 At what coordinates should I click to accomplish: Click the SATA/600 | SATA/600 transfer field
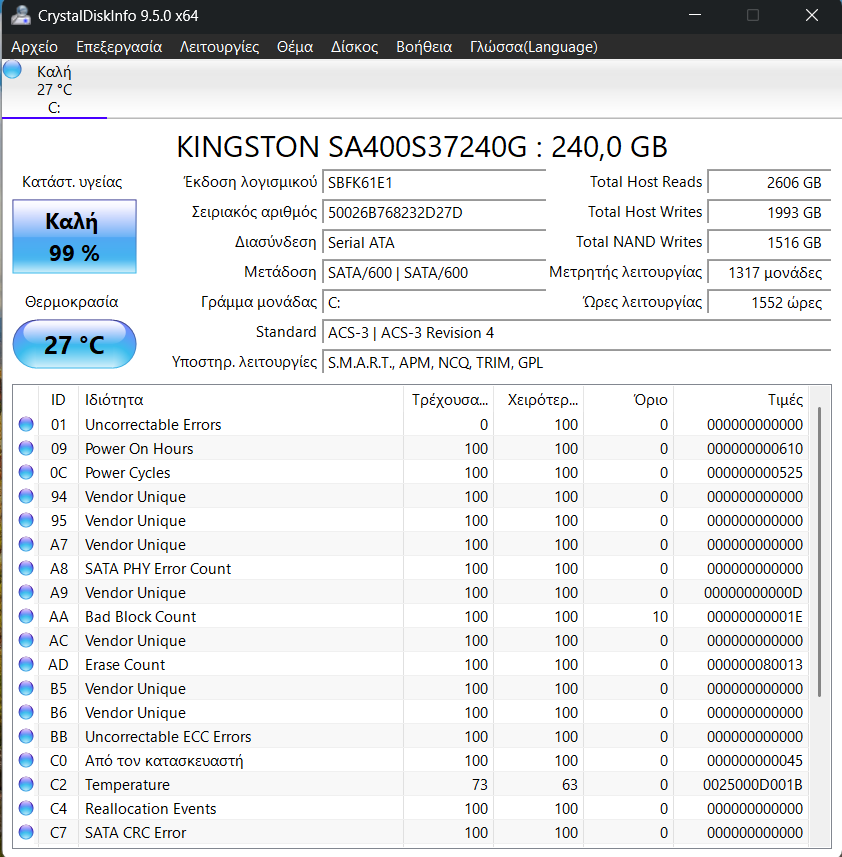click(x=434, y=273)
